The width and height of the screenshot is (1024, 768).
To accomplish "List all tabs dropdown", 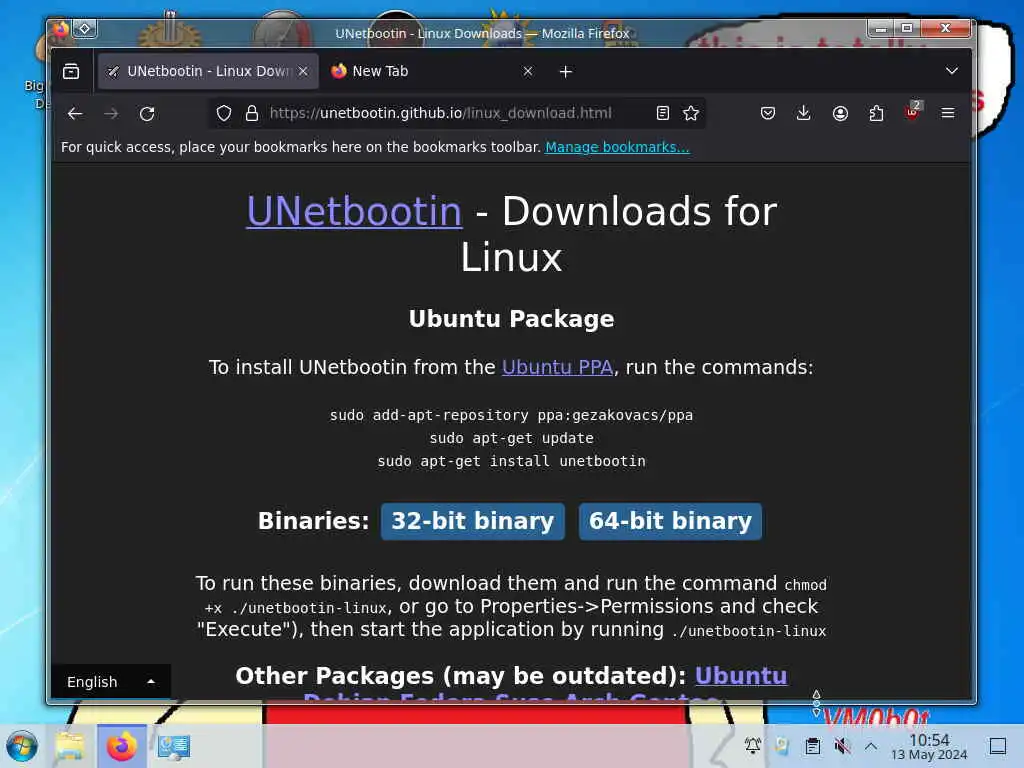I will tap(952, 71).
